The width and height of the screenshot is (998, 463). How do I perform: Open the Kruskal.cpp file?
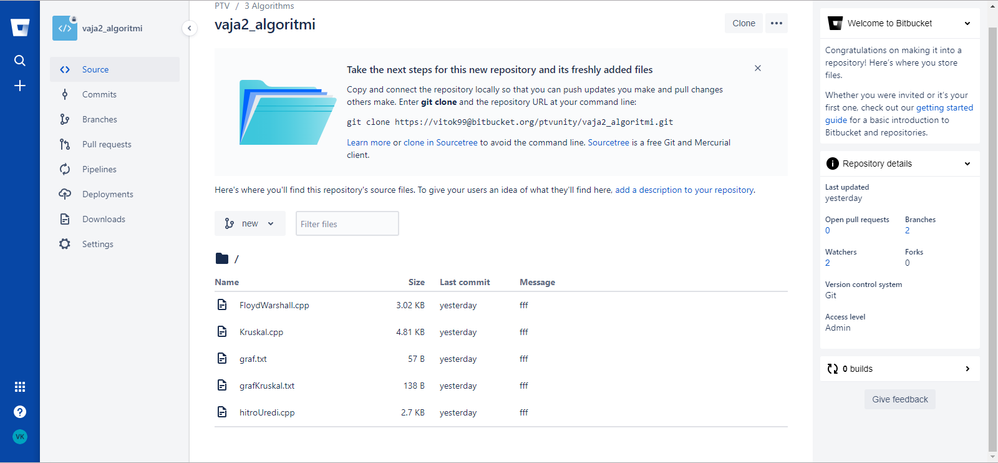click(x=260, y=332)
